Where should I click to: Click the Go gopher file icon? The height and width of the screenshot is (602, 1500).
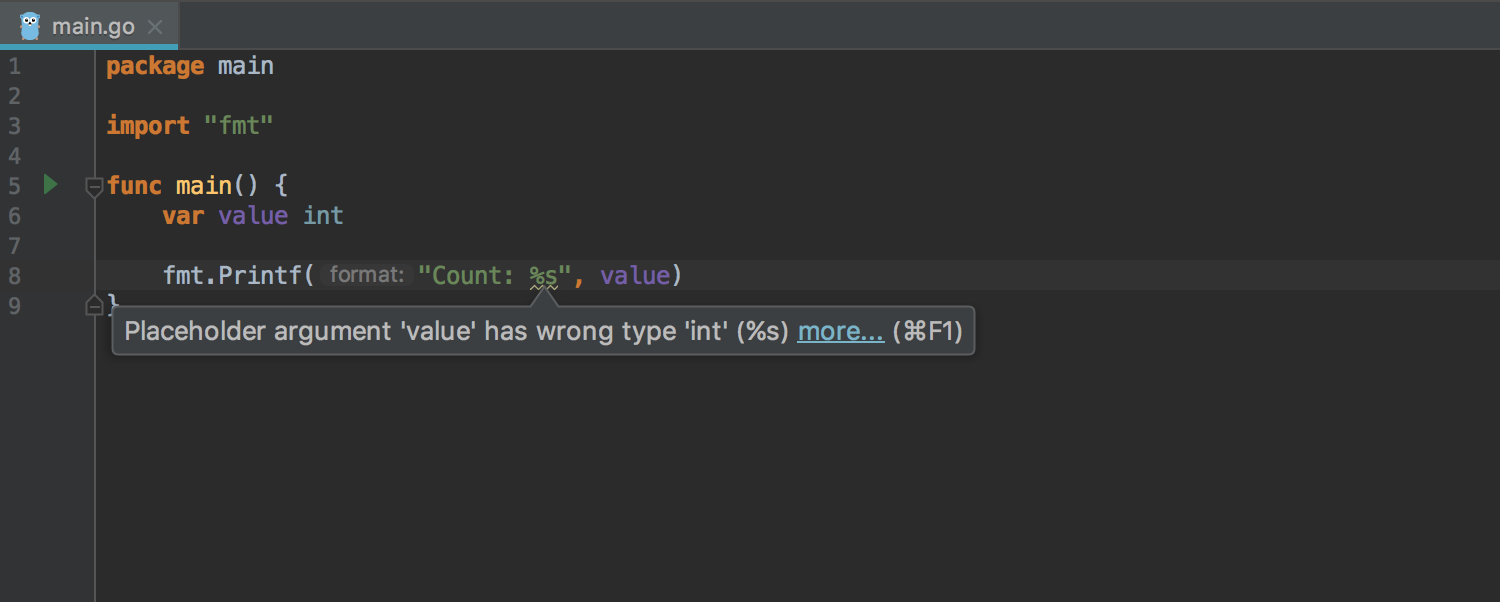click(x=30, y=26)
